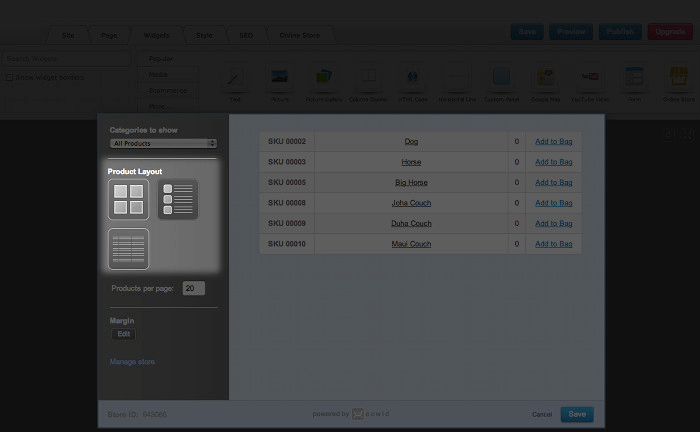
Task: Click Add to Bag for Duha Couch
Action: [554, 224]
